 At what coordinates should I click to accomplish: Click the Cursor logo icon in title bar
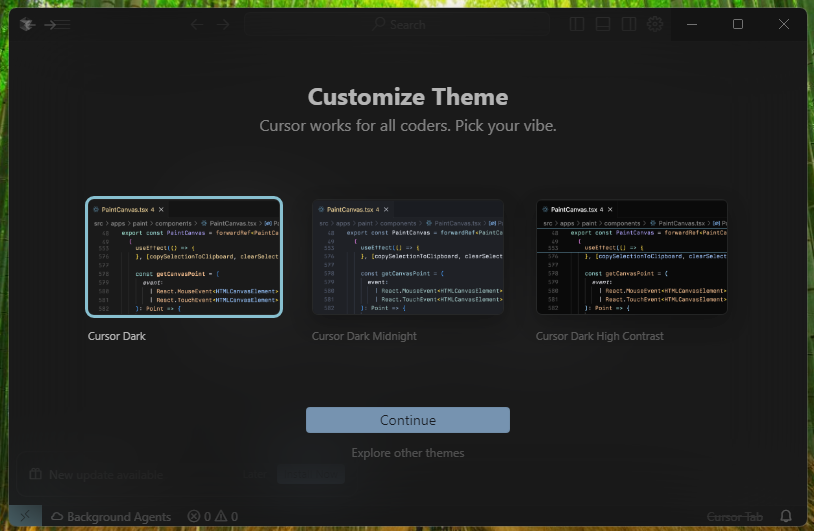coord(27,24)
